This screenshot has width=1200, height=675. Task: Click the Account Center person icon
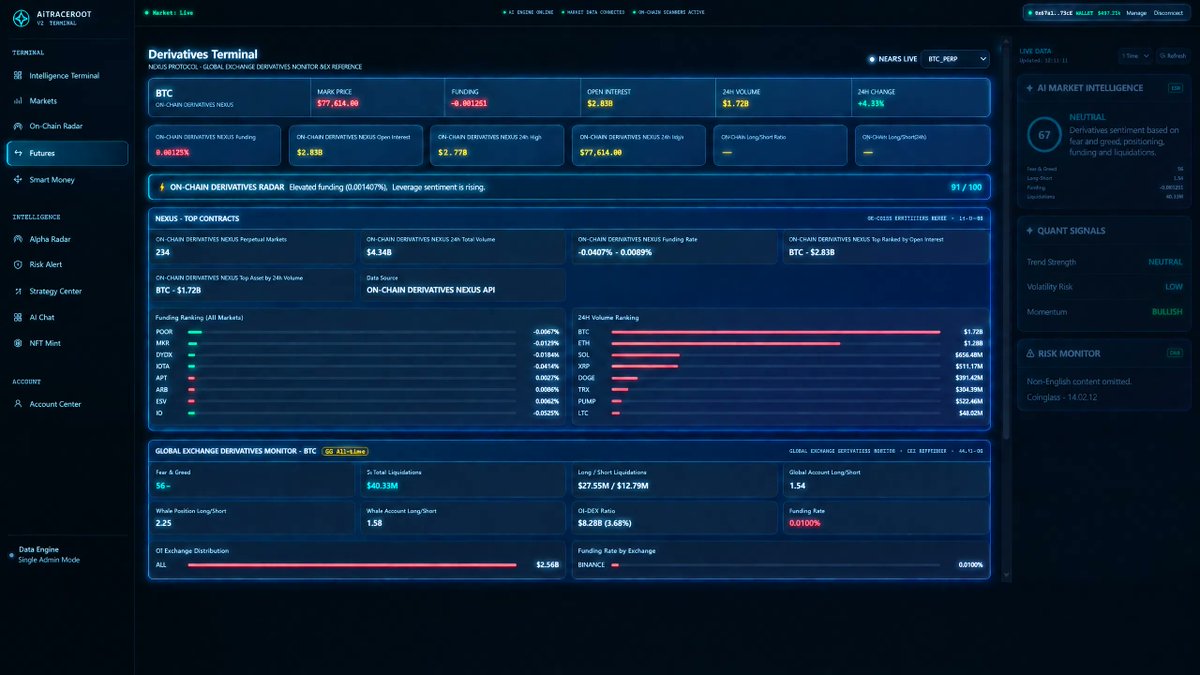[x=18, y=404]
